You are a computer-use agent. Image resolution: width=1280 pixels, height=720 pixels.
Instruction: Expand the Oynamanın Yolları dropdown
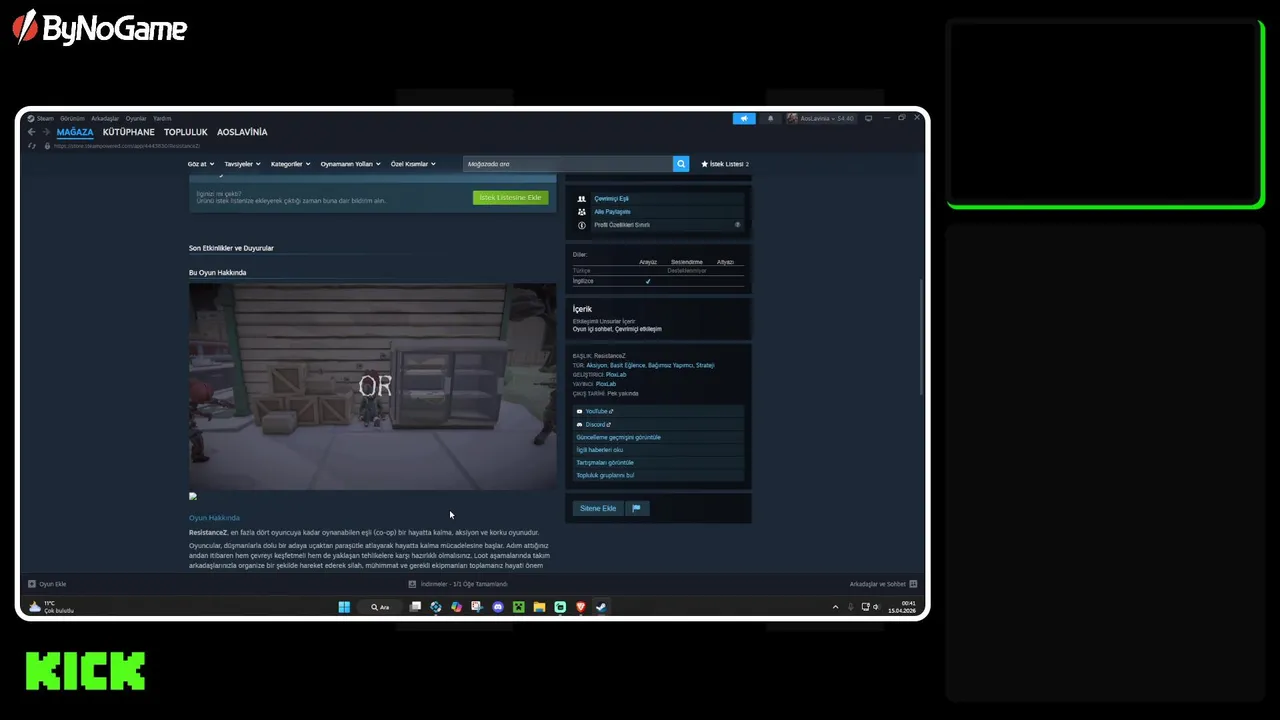click(350, 164)
